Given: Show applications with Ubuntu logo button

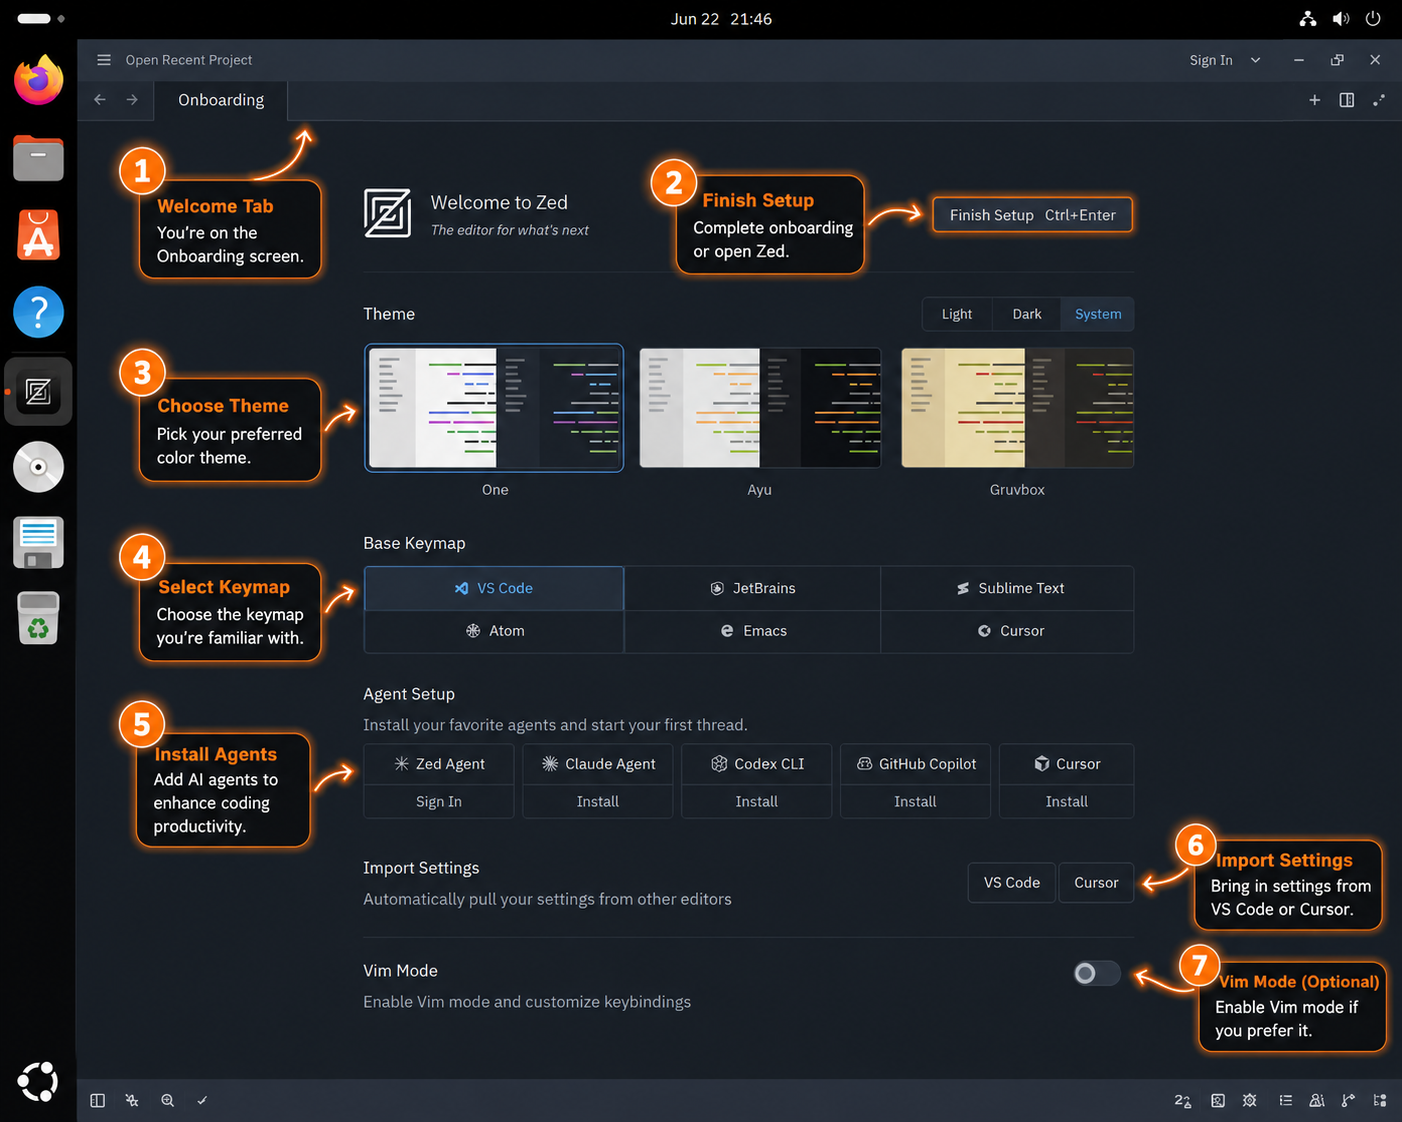Looking at the screenshot, I should (38, 1082).
